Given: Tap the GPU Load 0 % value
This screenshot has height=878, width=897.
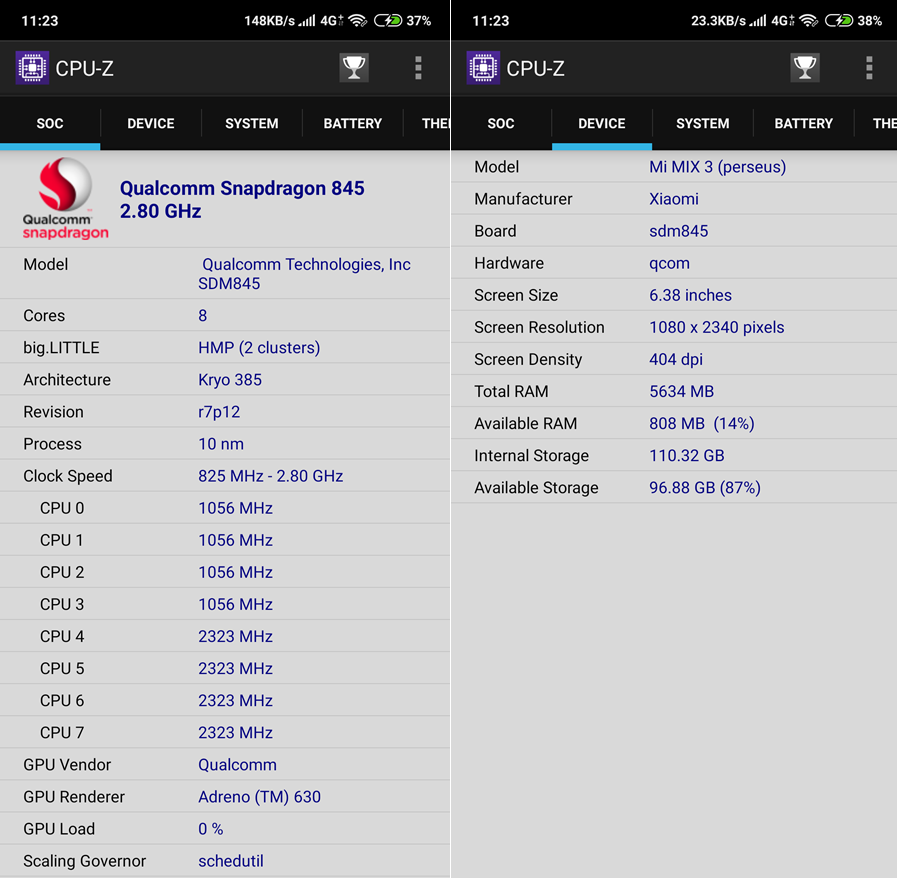Looking at the screenshot, I should (211, 829).
